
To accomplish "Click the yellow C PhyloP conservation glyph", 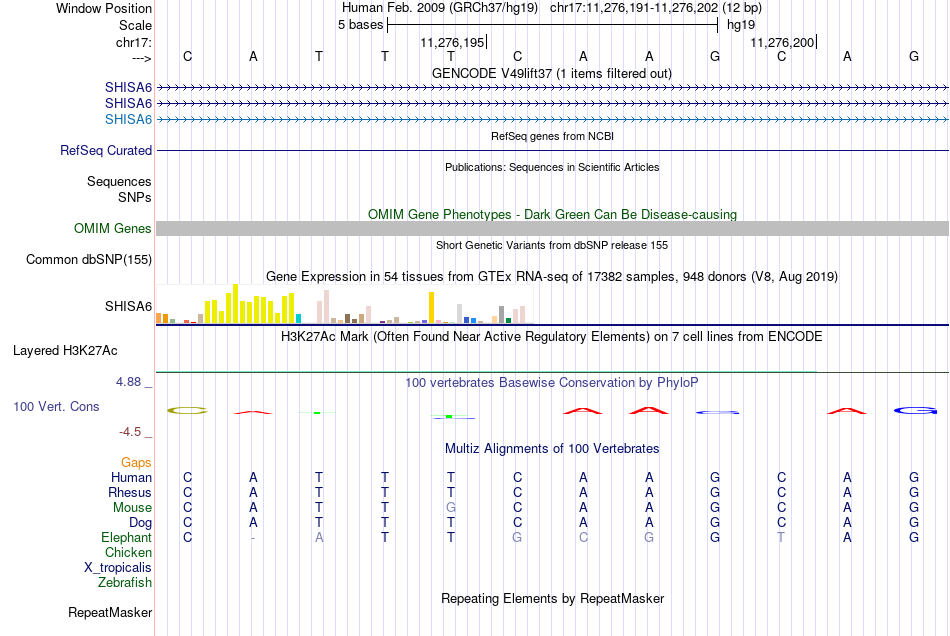I will tap(187, 411).
